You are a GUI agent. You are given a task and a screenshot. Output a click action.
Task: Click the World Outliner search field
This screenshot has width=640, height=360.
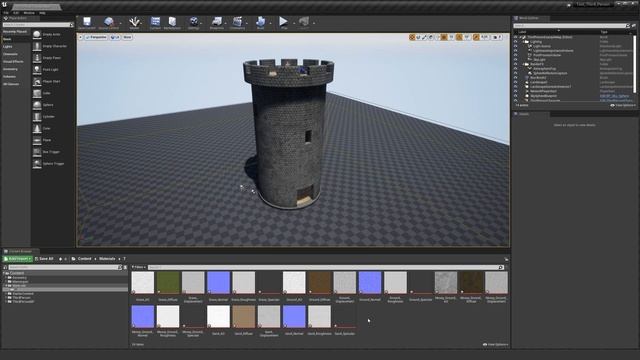[570, 26]
